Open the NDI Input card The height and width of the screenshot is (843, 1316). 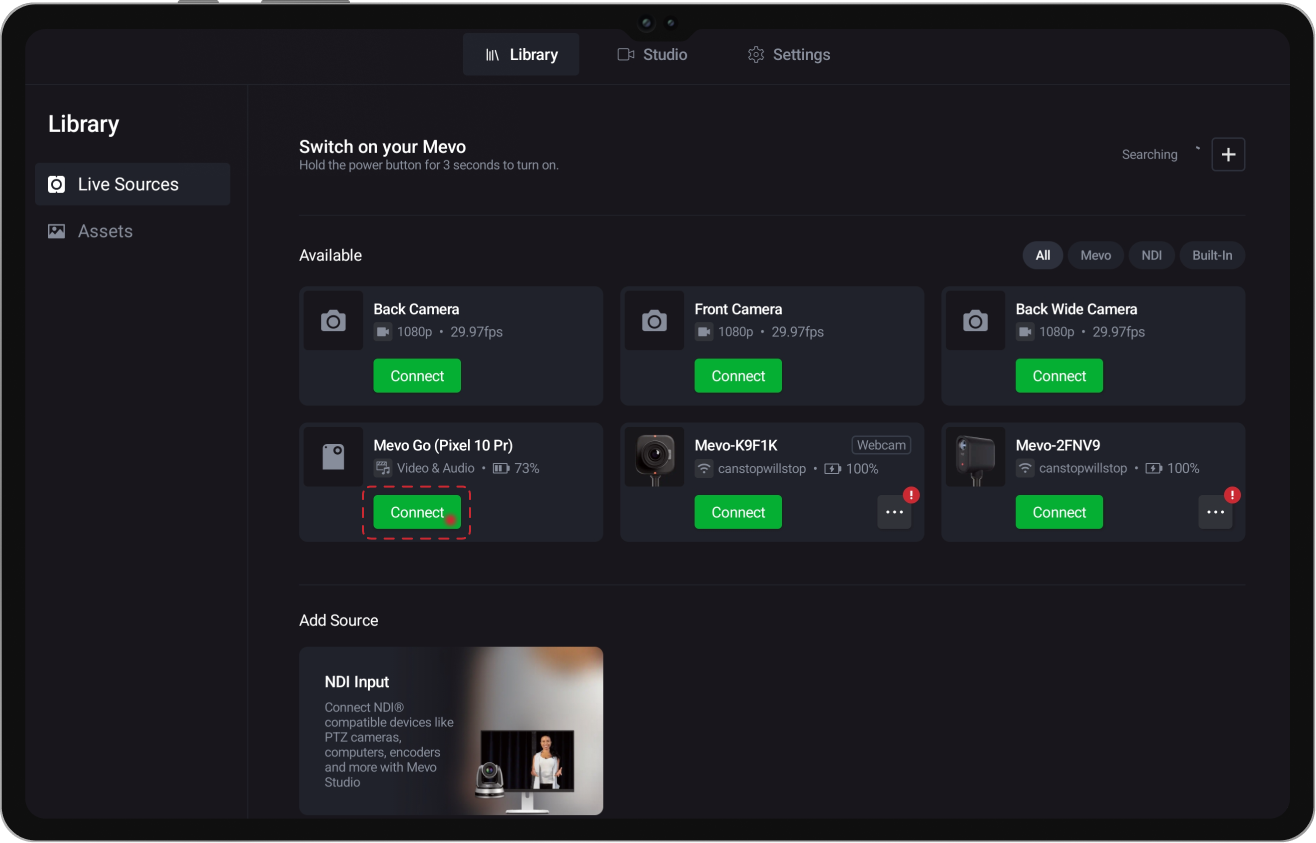coord(451,731)
